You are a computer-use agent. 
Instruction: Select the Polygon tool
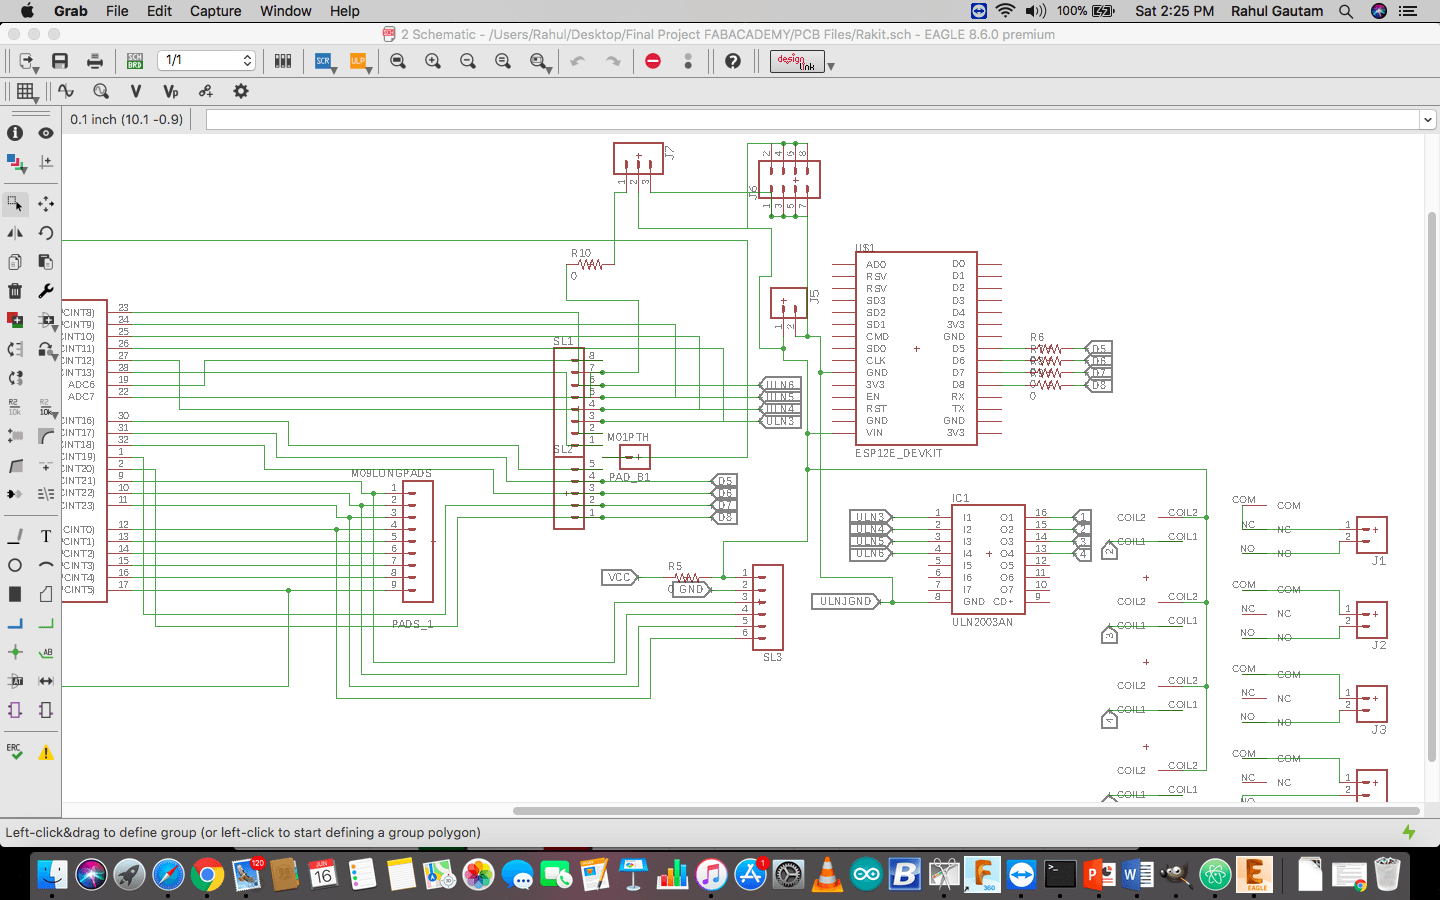pyautogui.click(x=46, y=595)
